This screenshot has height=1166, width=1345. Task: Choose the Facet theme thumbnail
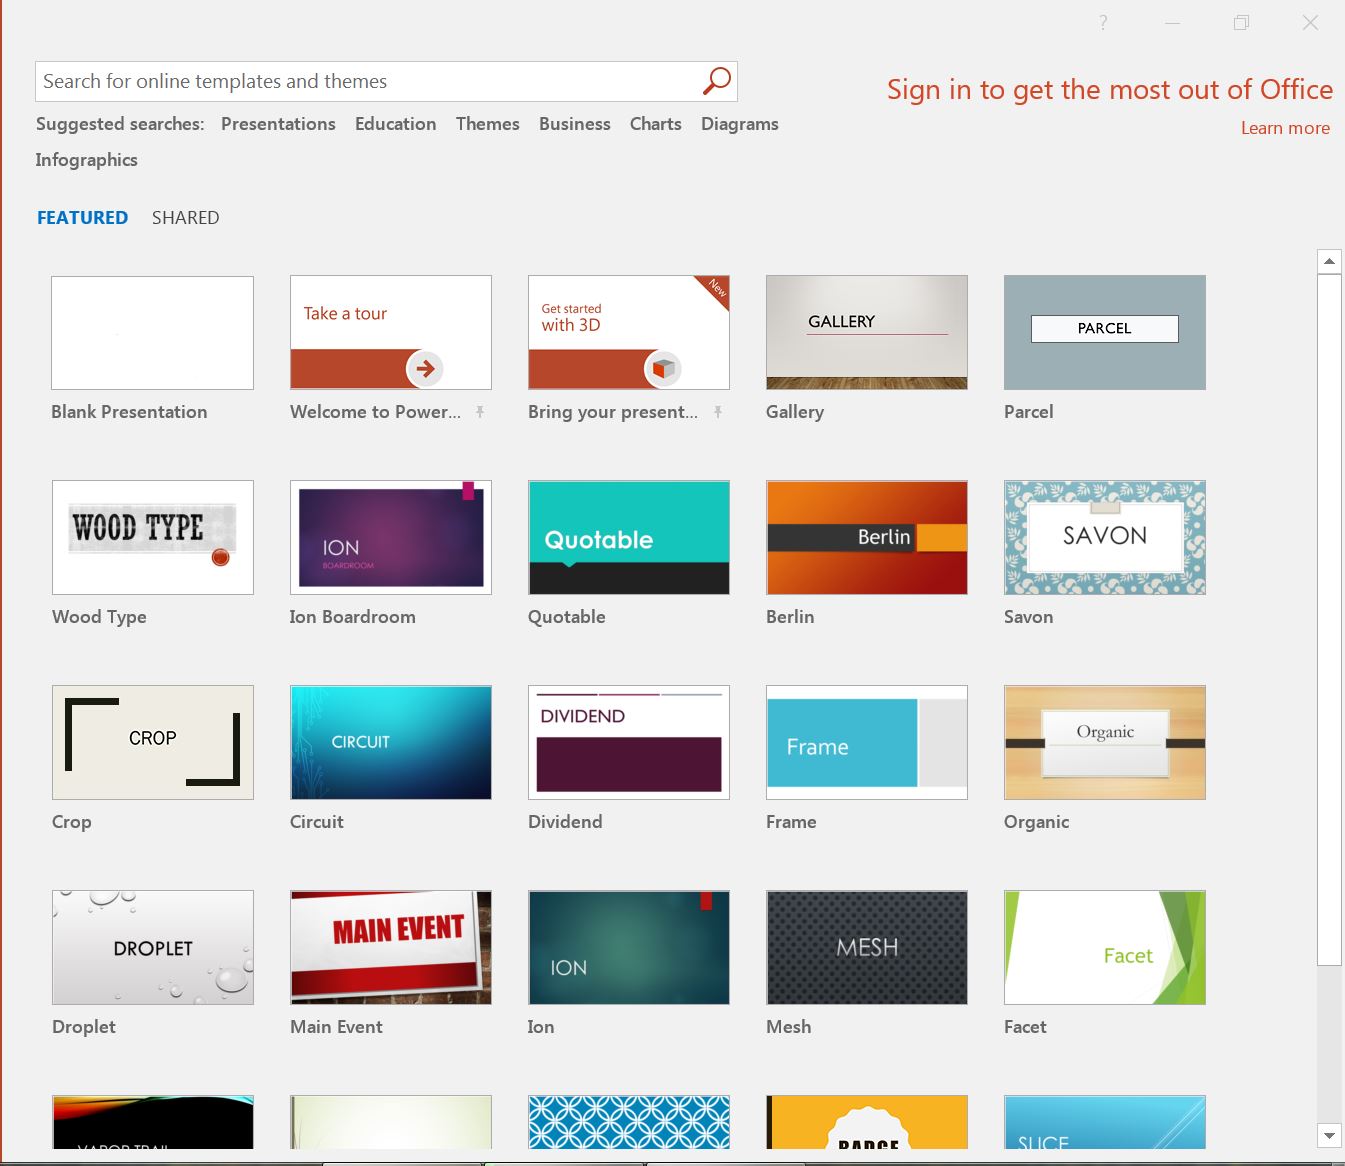pyautogui.click(x=1104, y=948)
